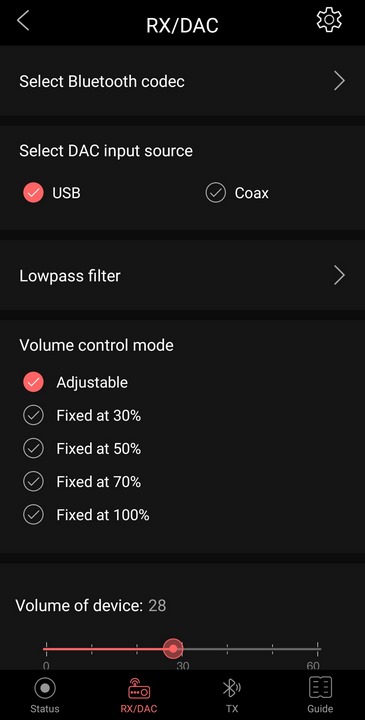Open the Lowpass filter row
365x720 pixels.
click(182, 276)
